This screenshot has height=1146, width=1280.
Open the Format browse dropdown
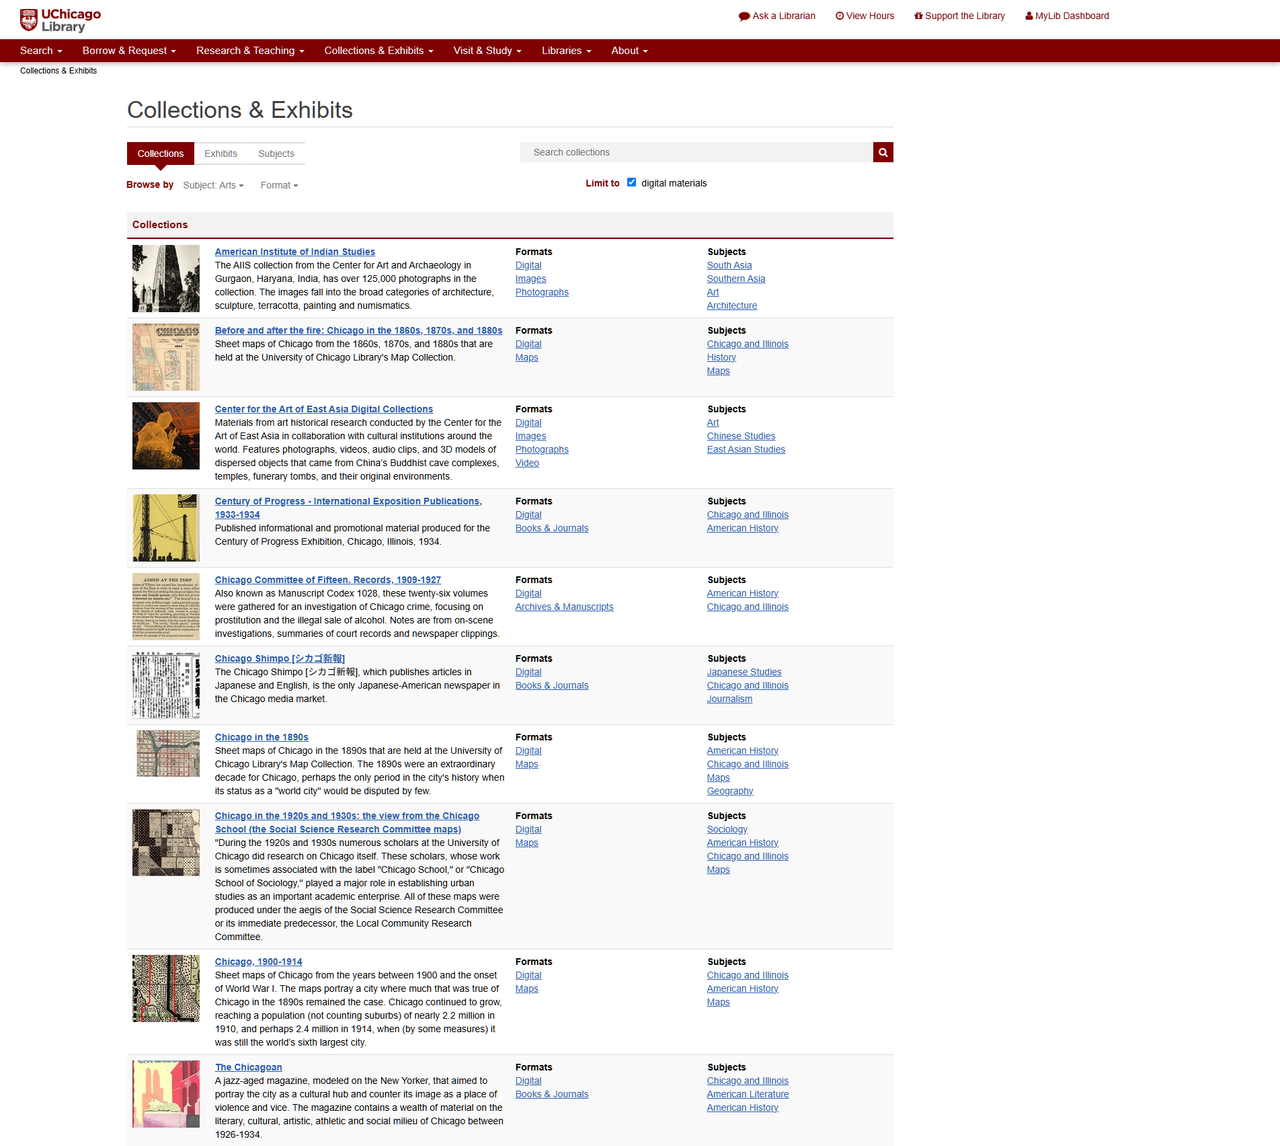click(279, 185)
